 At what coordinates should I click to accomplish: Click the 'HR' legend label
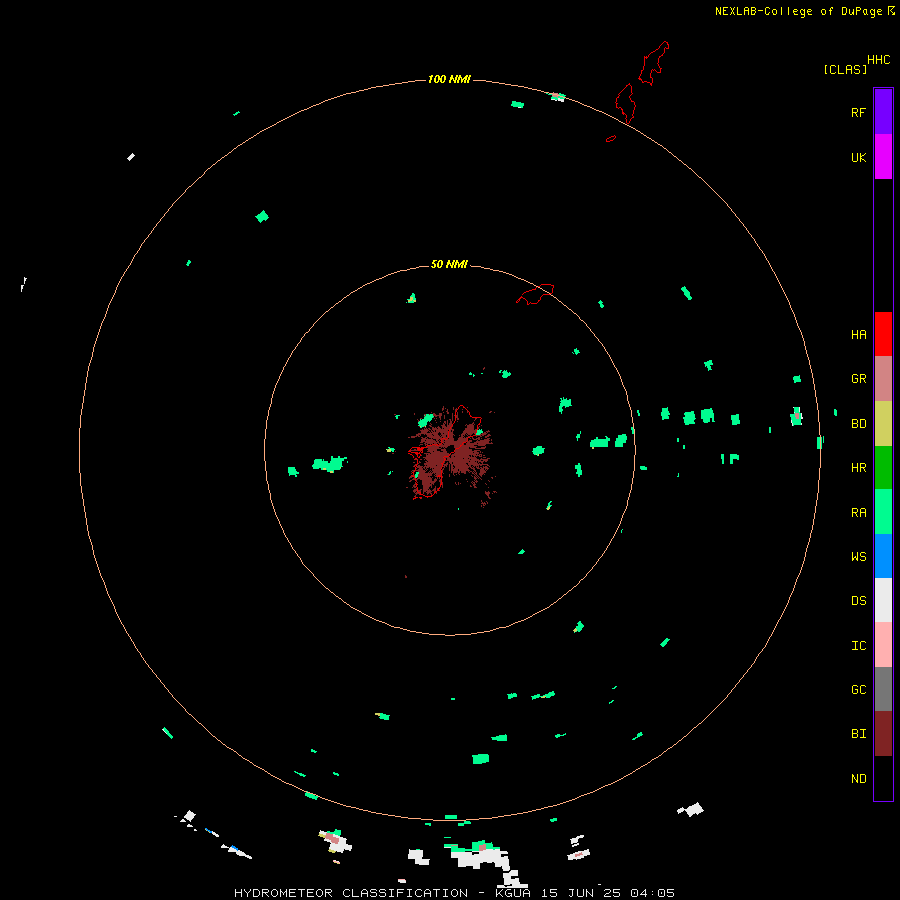[x=858, y=468]
